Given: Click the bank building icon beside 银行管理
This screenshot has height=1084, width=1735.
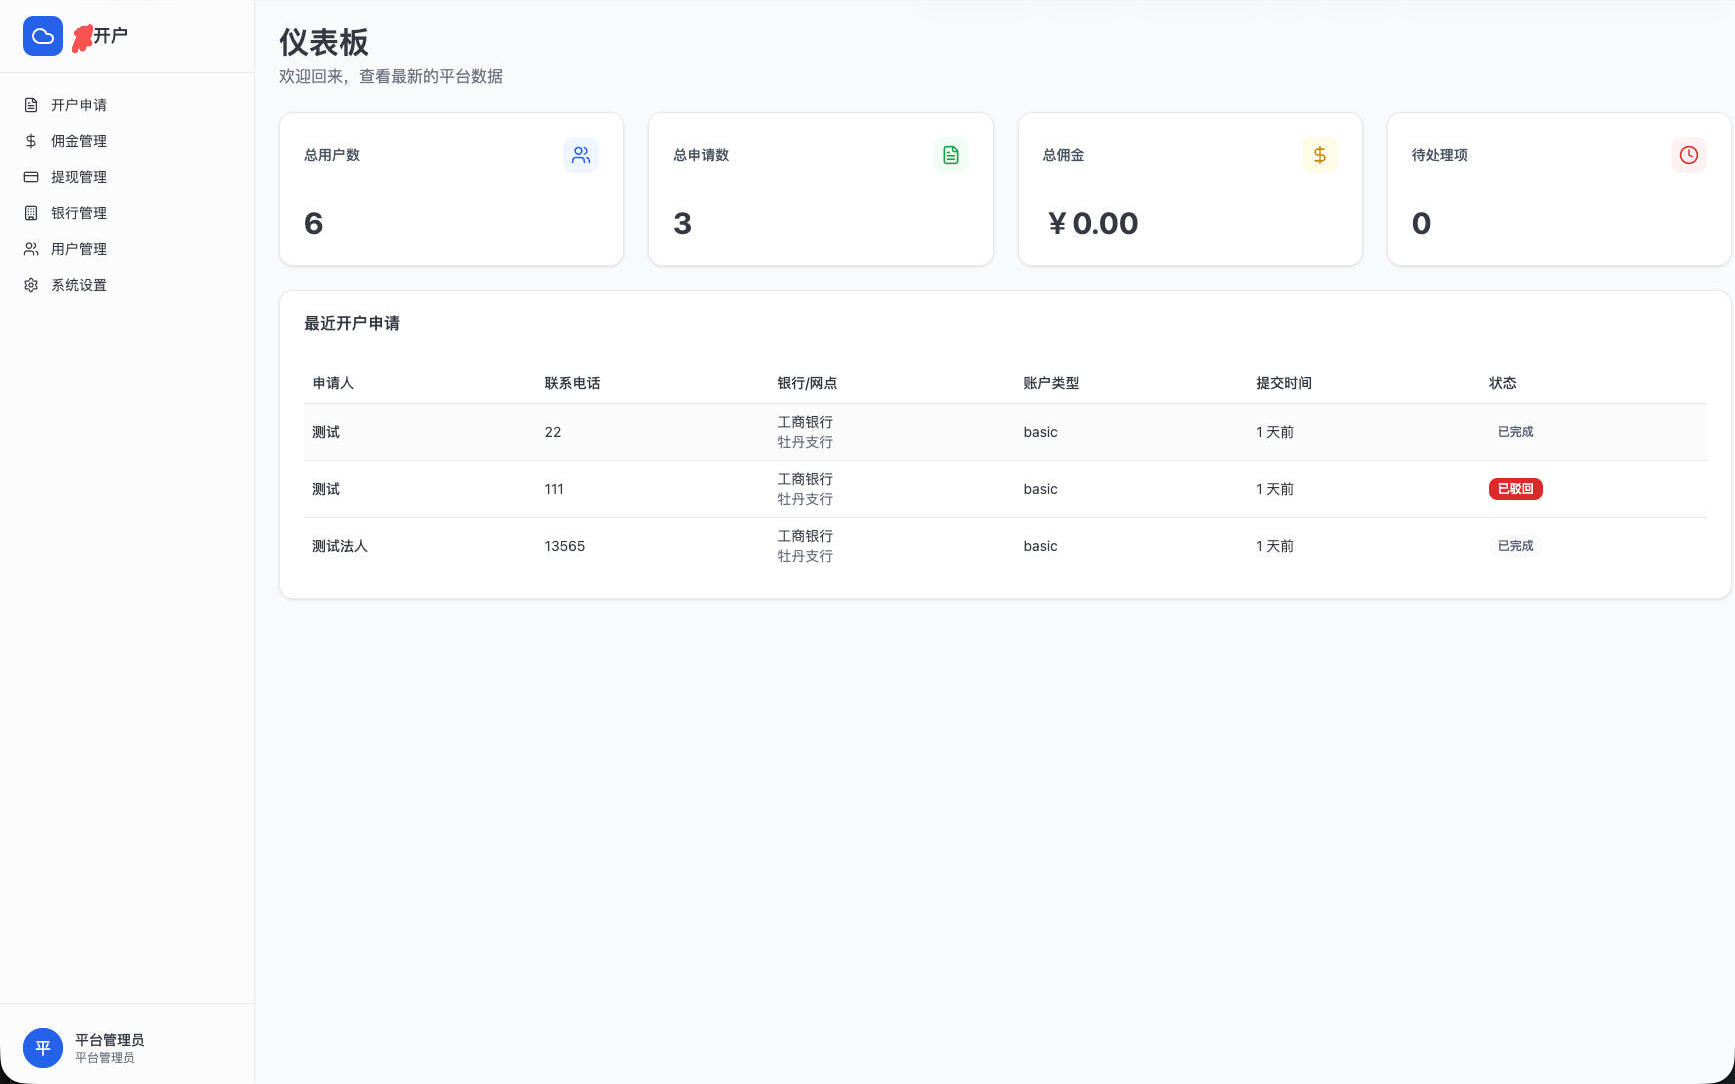Looking at the screenshot, I should [x=31, y=213].
